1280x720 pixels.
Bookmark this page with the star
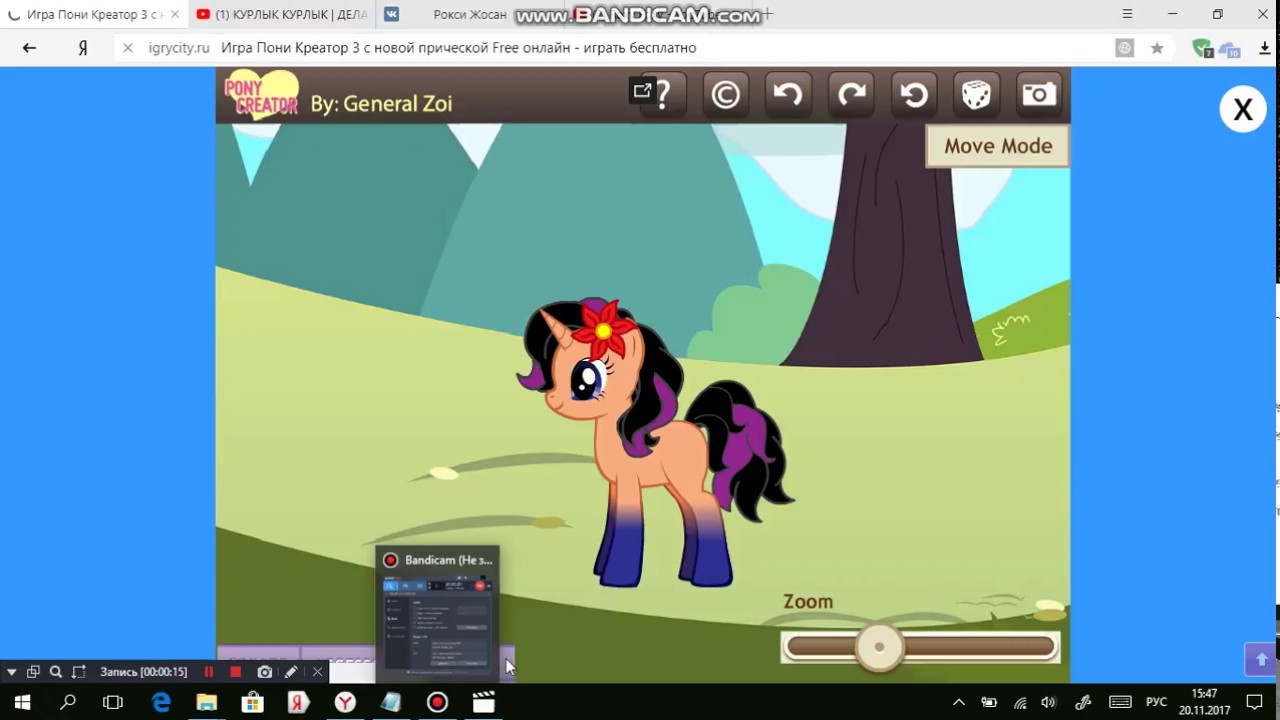tap(1157, 48)
